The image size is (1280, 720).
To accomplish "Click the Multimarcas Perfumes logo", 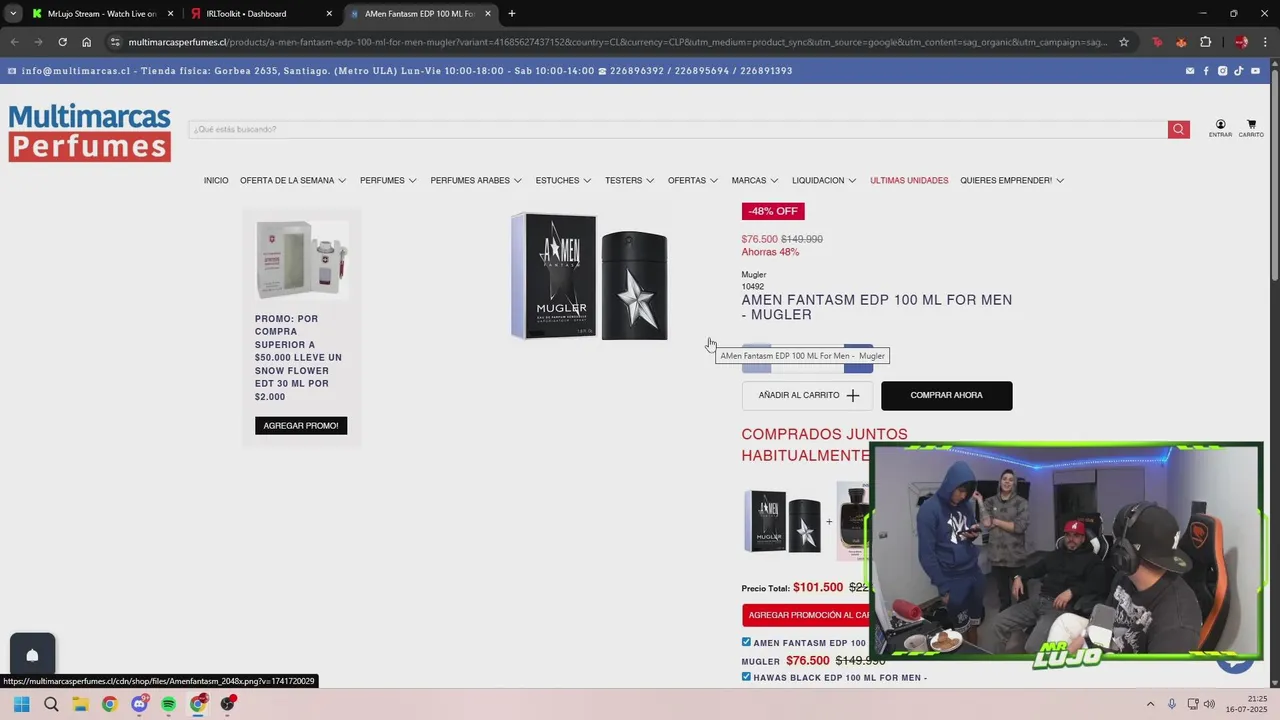I will [x=90, y=132].
